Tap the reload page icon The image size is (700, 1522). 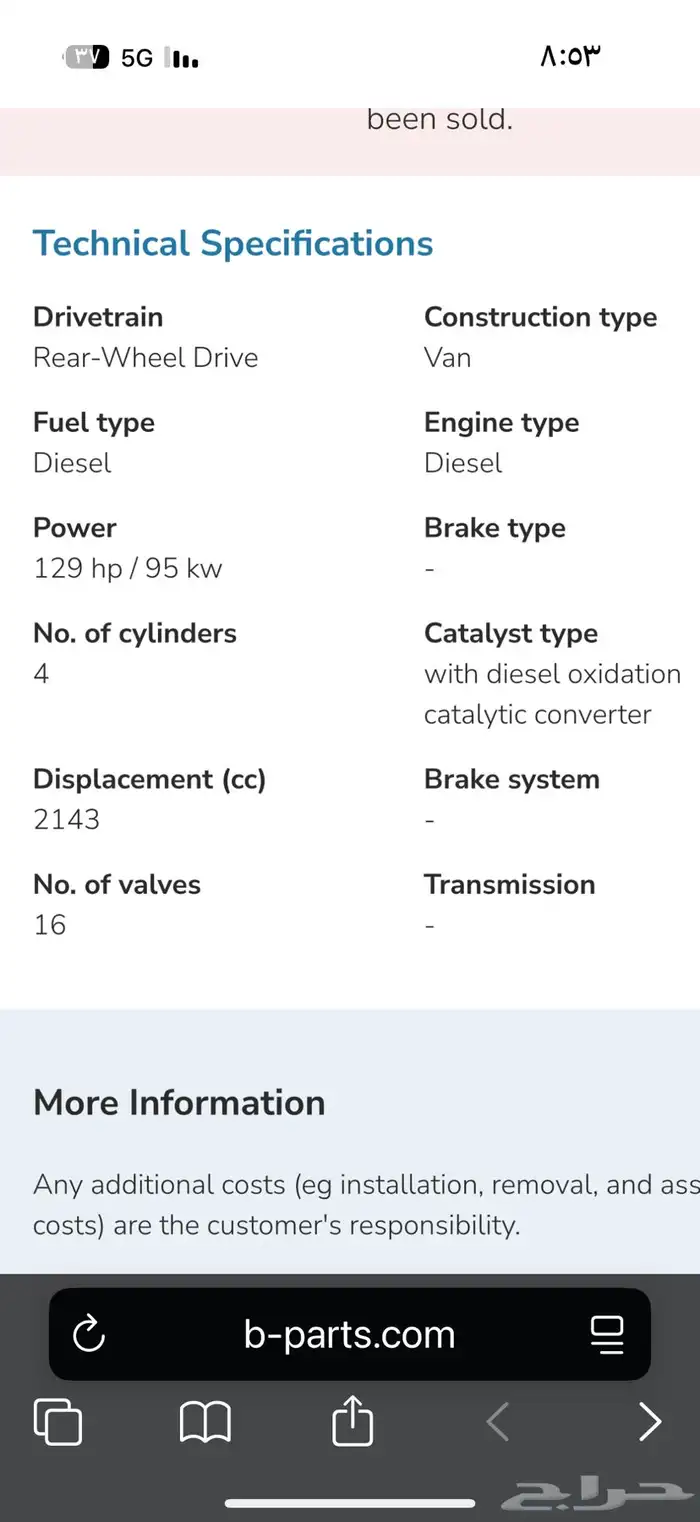89,1334
